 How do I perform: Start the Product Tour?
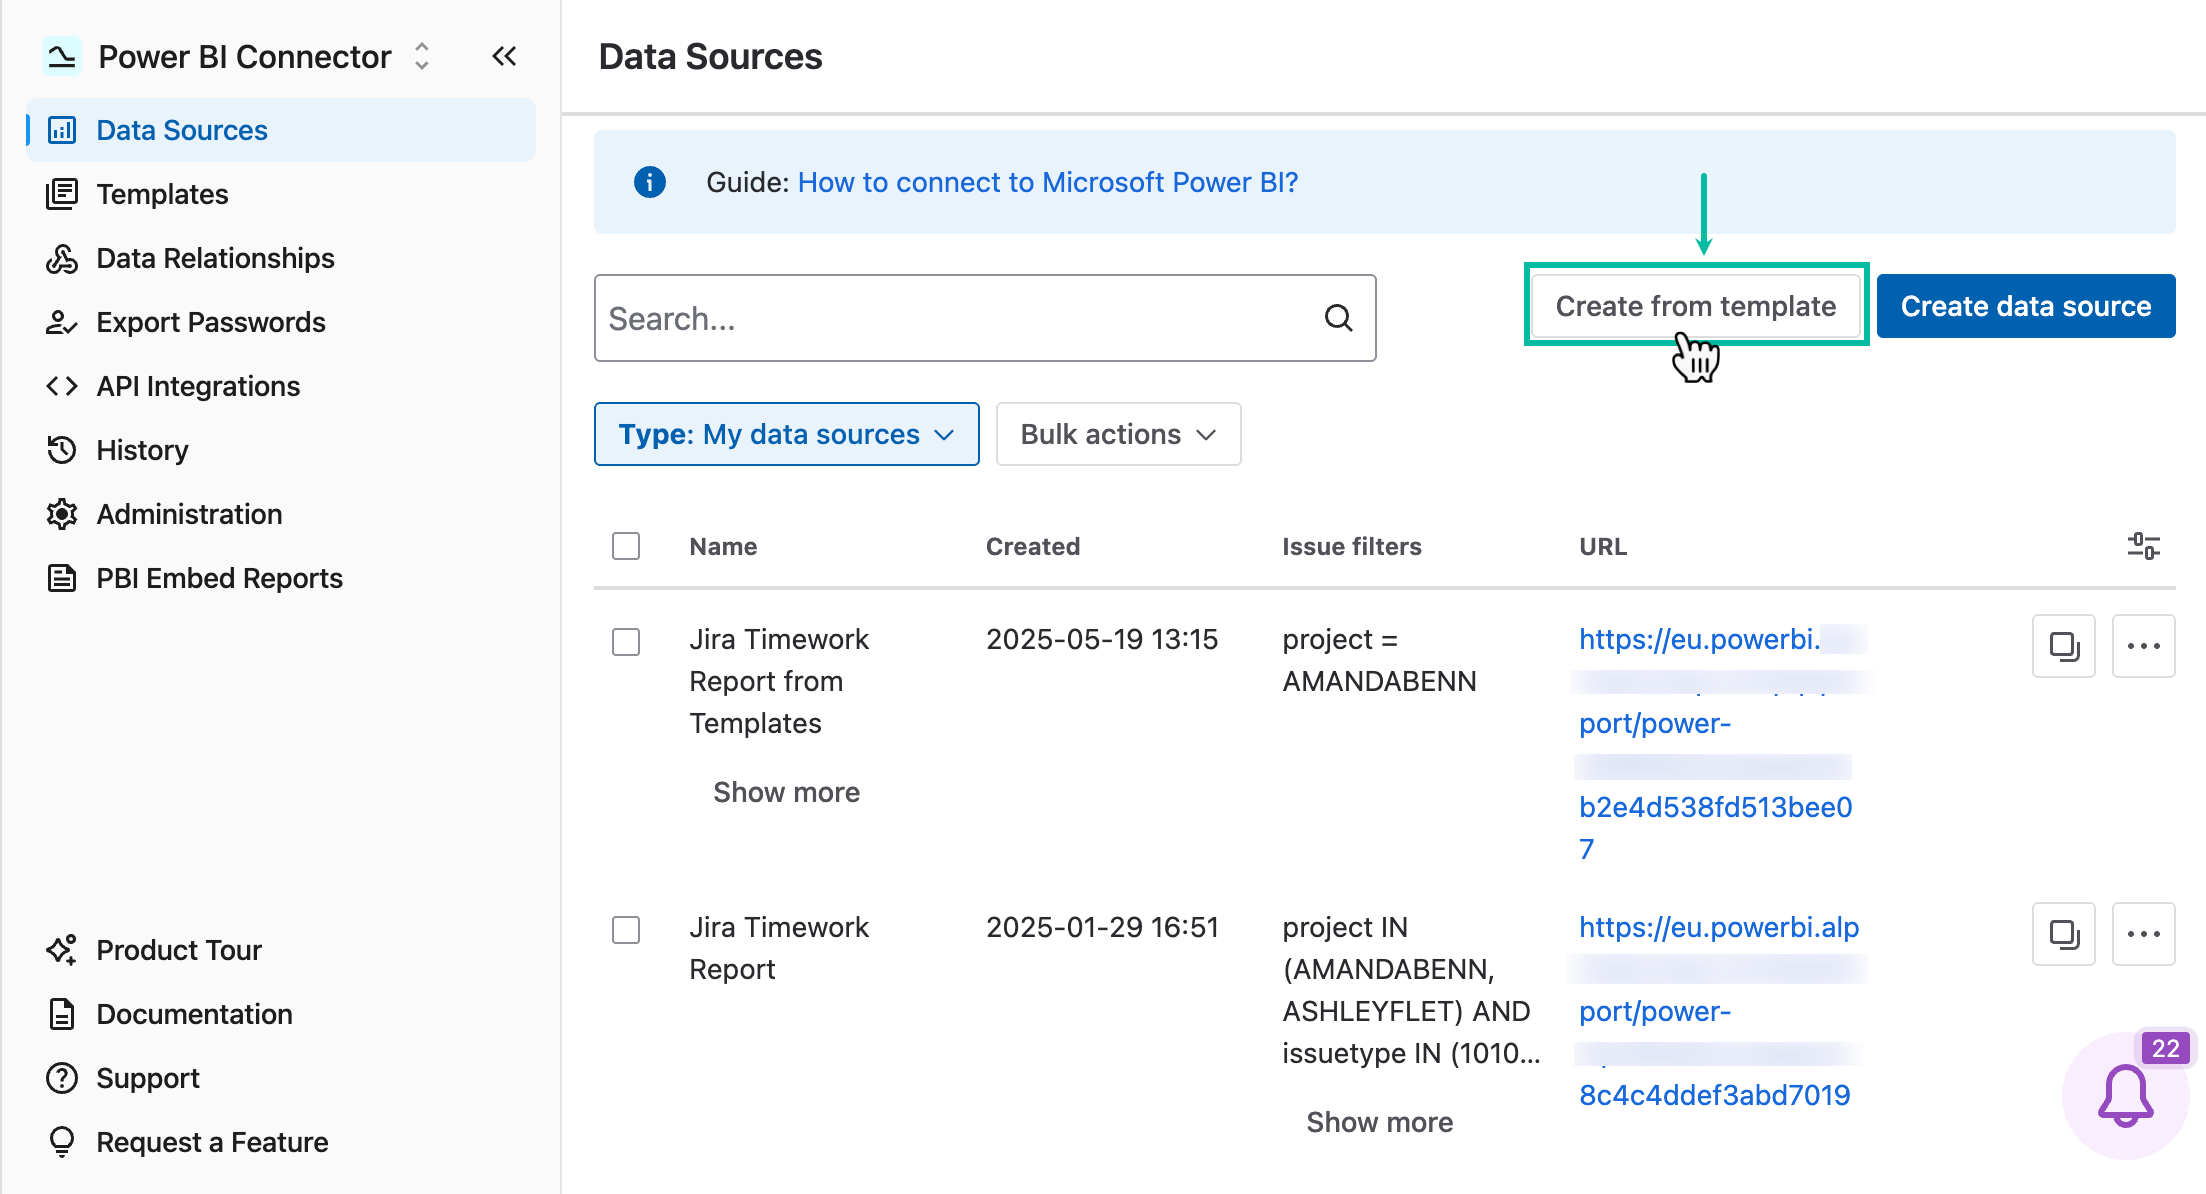tap(281, 950)
